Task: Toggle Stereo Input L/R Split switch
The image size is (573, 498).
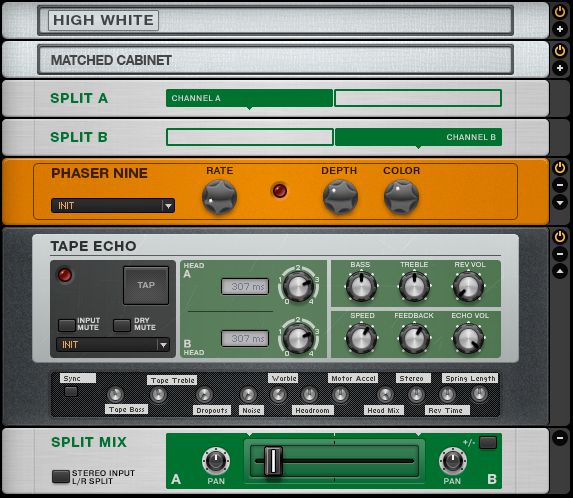Action: click(60, 476)
